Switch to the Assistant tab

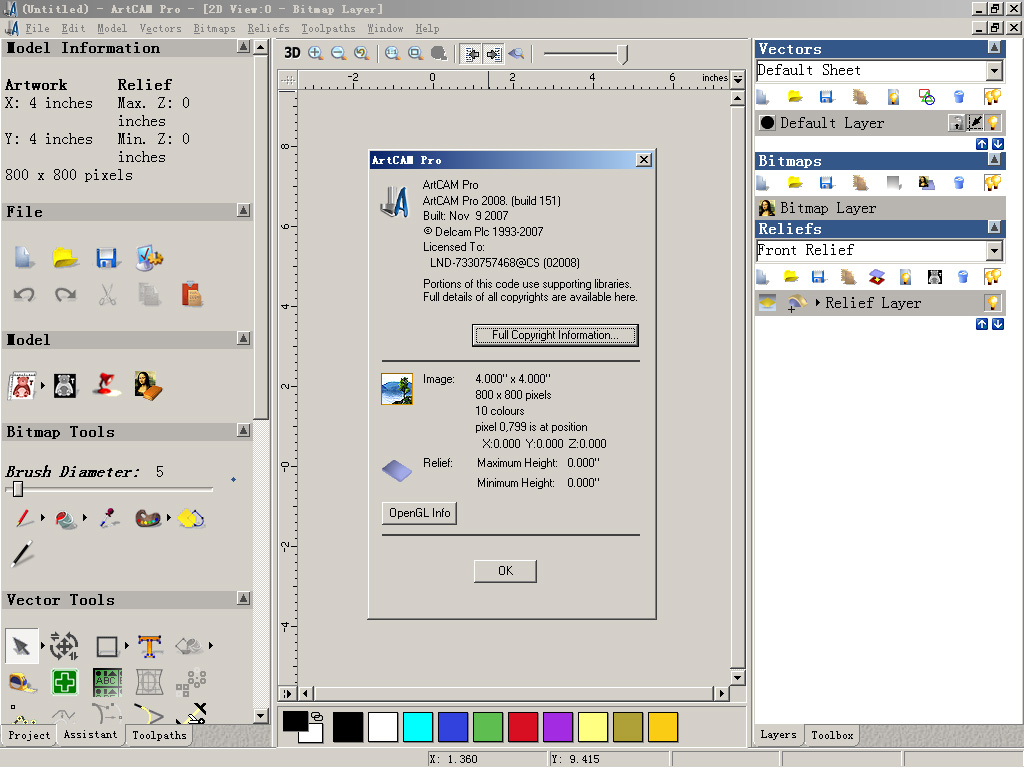click(x=90, y=735)
